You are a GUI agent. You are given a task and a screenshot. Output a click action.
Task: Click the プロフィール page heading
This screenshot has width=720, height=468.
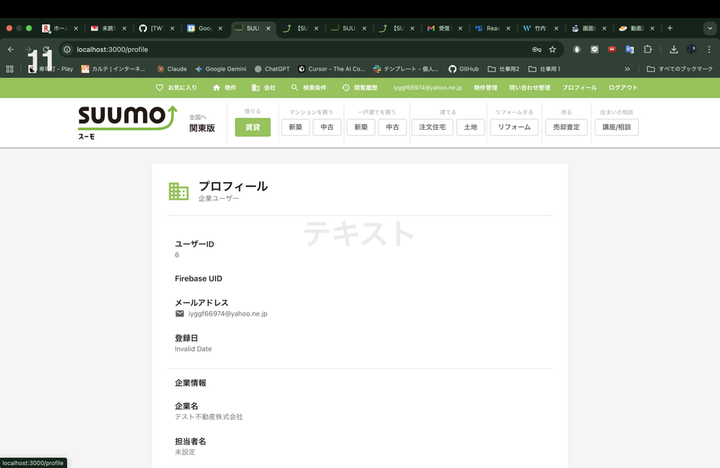click(233, 186)
